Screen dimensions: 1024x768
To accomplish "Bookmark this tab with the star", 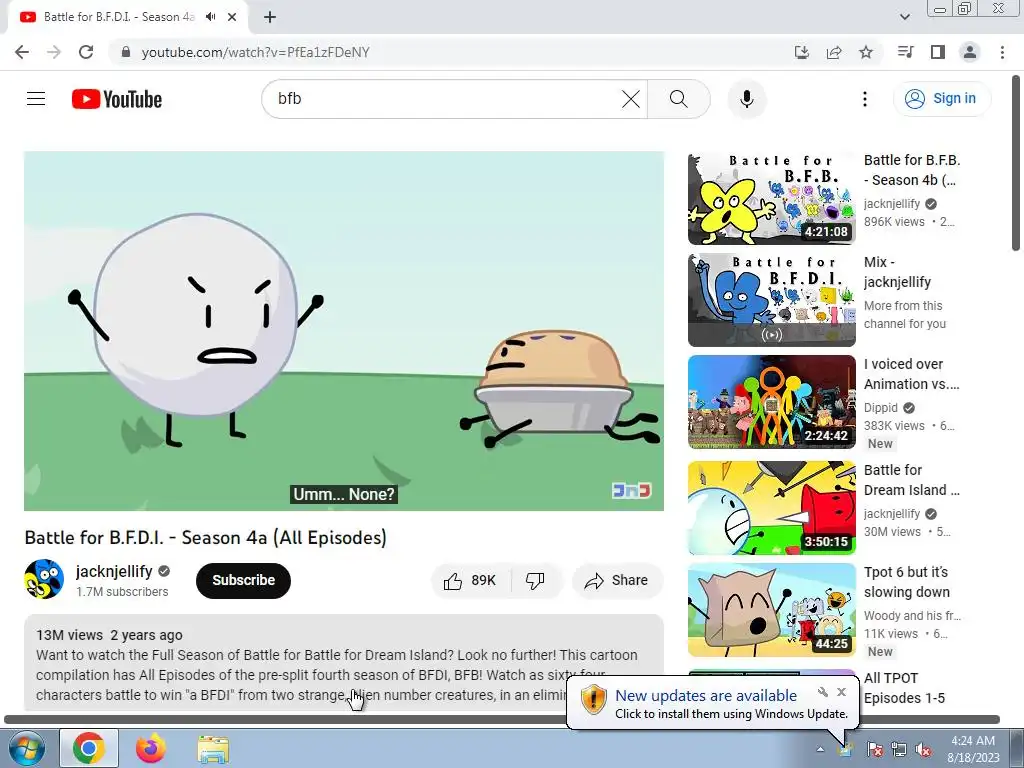I will (866, 52).
